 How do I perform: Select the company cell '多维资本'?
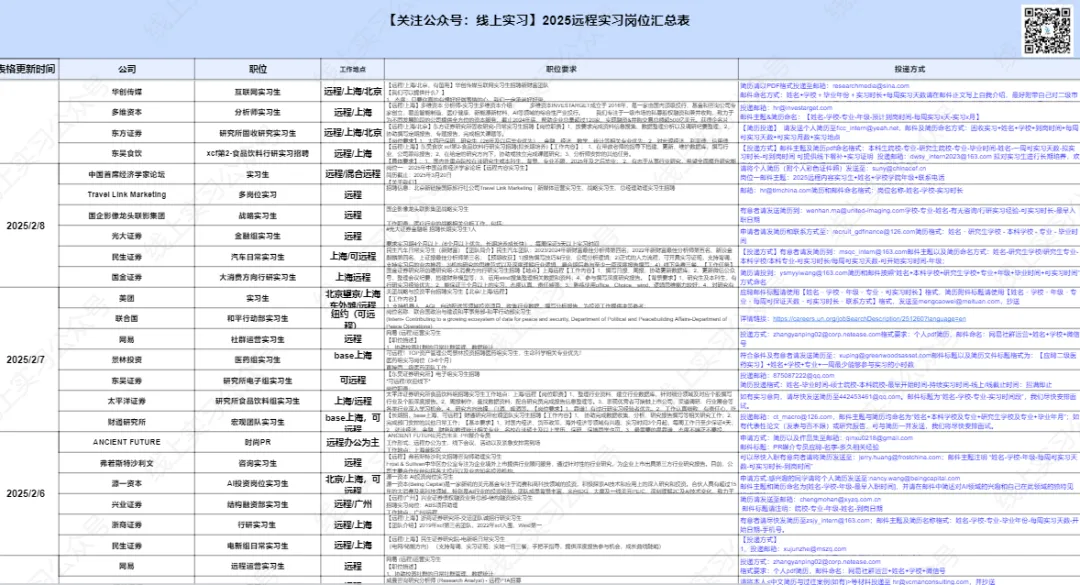(127, 112)
